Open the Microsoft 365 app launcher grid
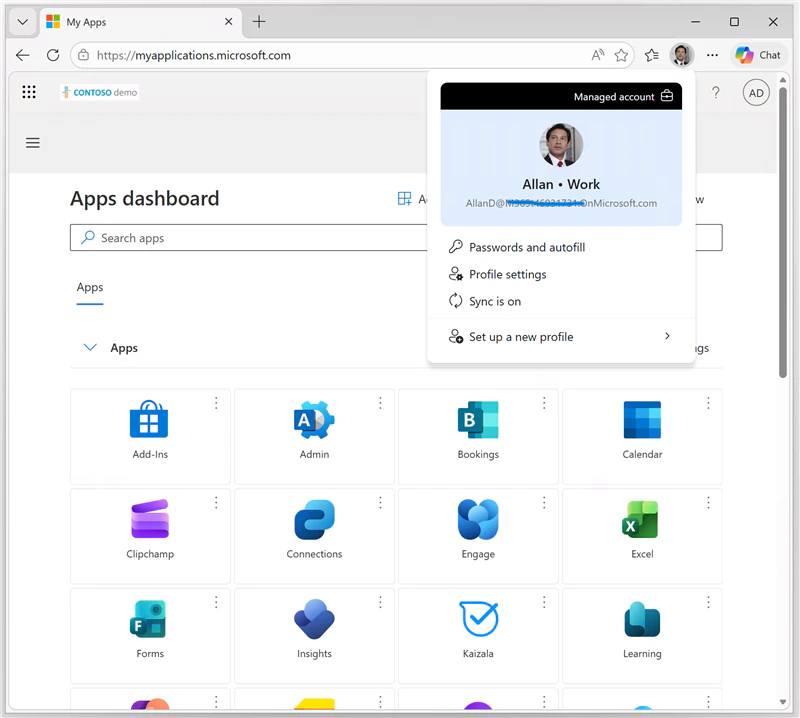 point(29,92)
